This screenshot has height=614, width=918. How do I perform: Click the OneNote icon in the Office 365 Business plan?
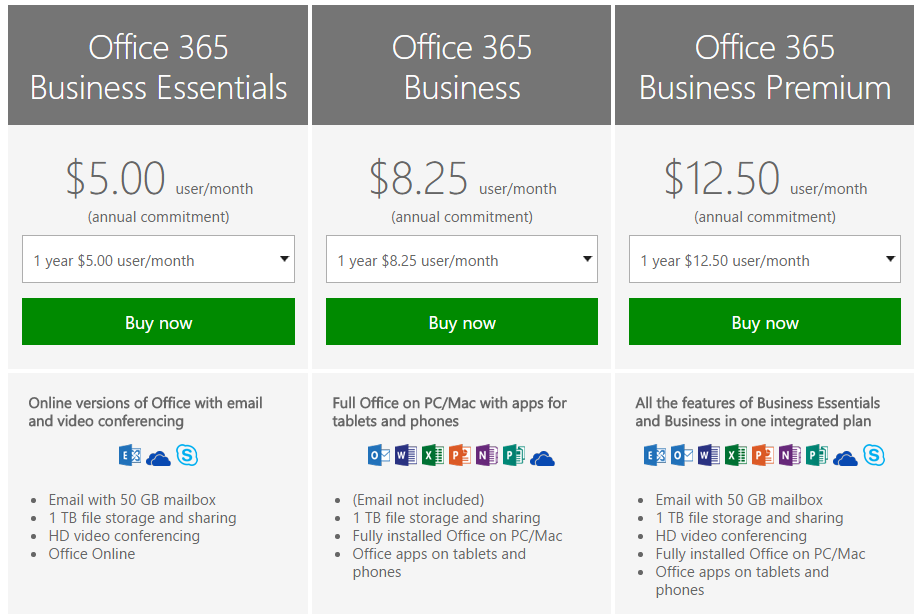point(487,455)
